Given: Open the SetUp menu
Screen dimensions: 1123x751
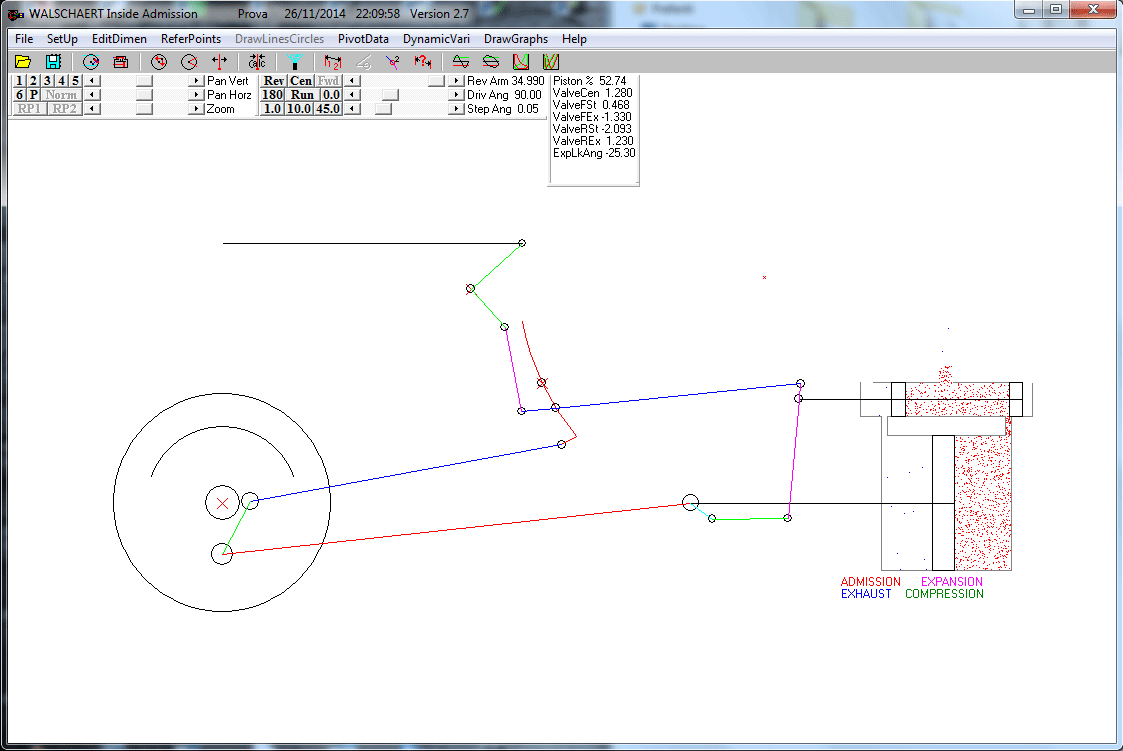Looking at the screenshot, I should pos(62,39).
